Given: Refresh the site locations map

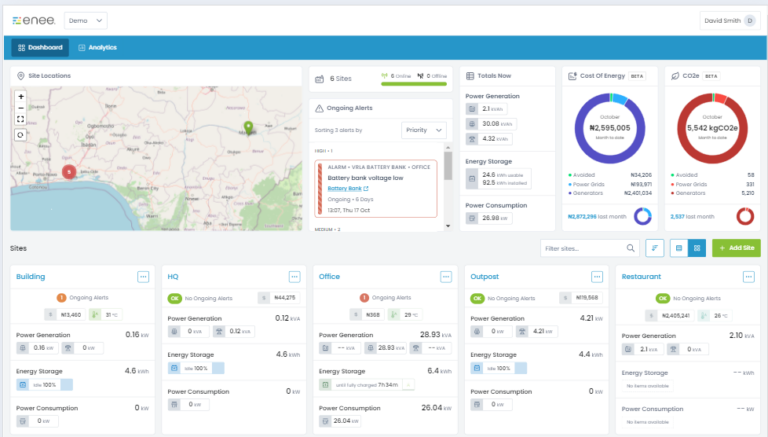Looking at the screenshot, I should tap(21, 134).
